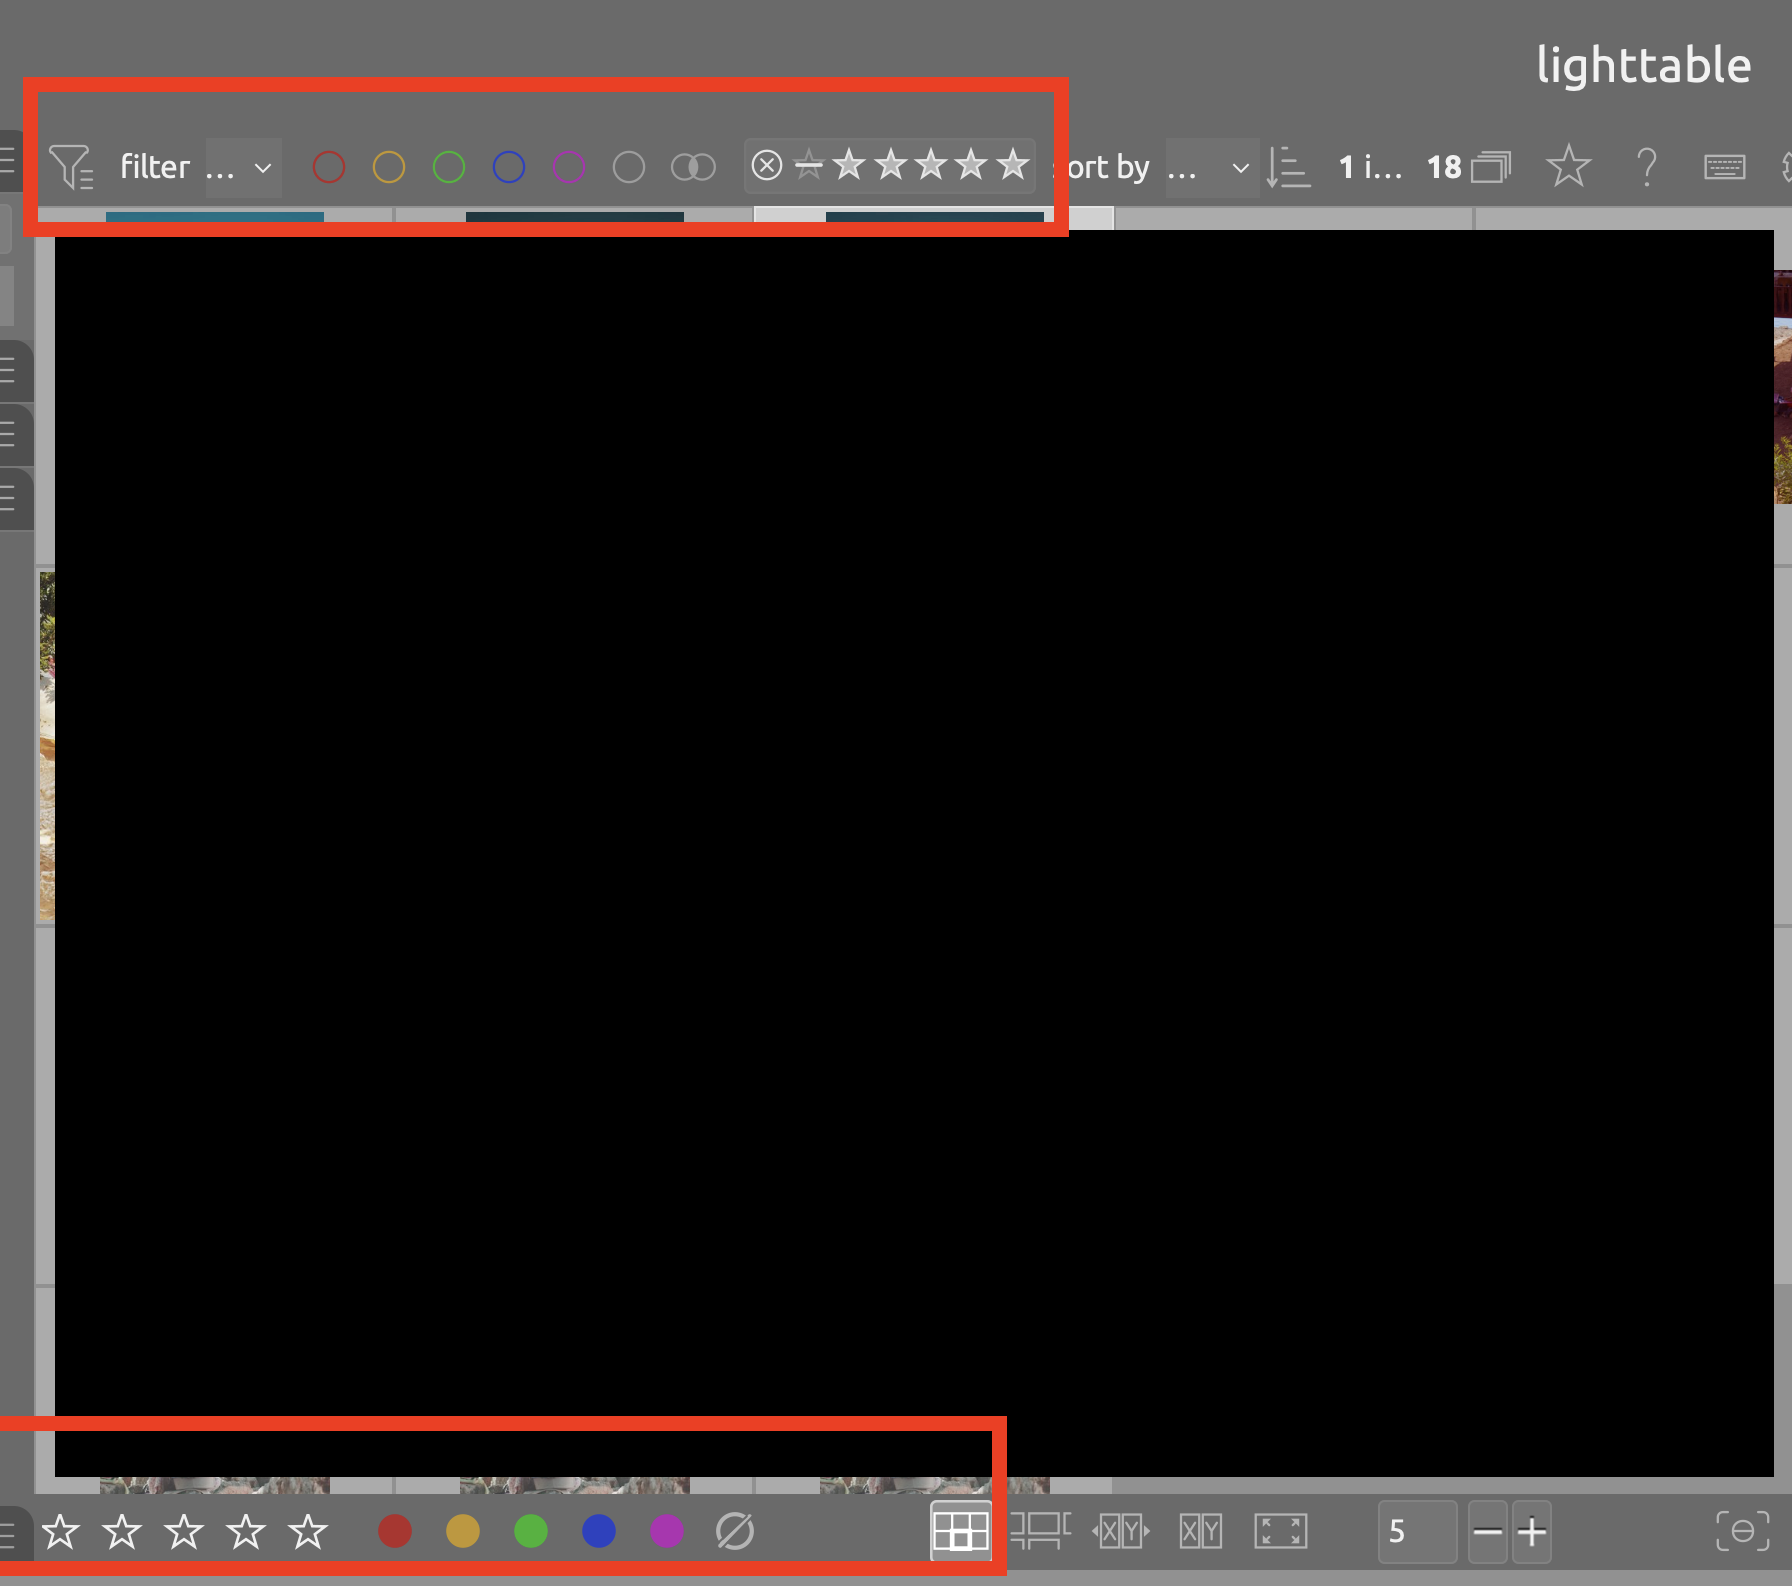Decrease thumbnails per row with minus button
Image resolution: width=1792 pixels, height=1586 pixels.
(1488, 1531)
